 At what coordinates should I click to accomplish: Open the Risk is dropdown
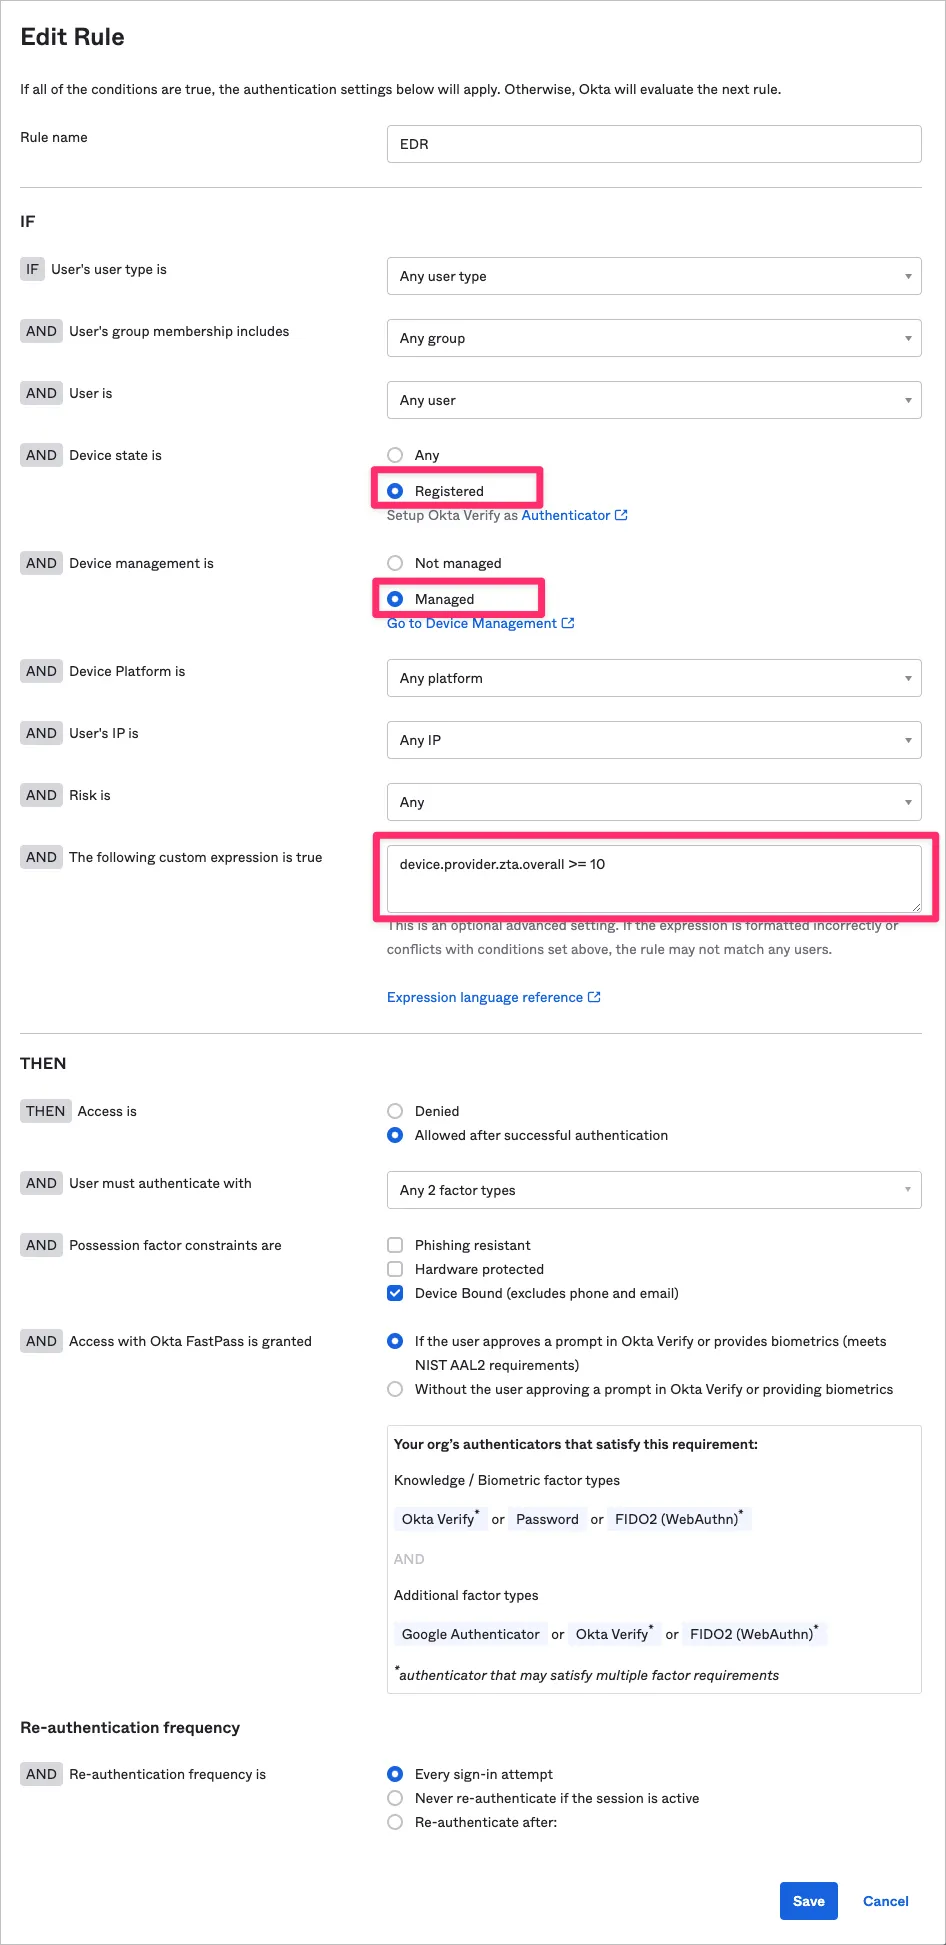tap(653, 802)
